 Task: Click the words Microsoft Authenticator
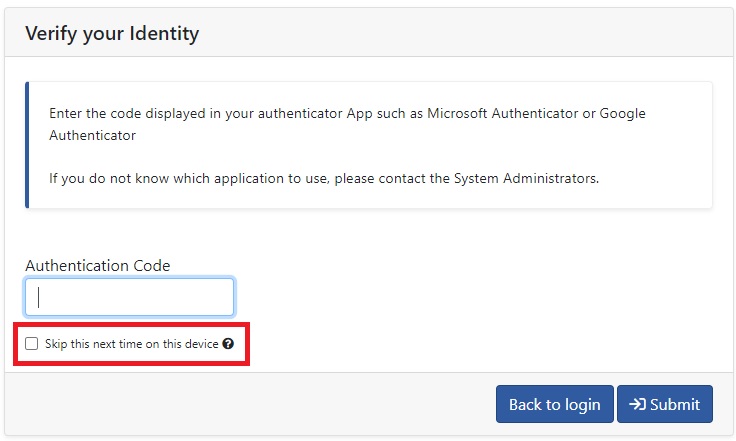[503, 114]
